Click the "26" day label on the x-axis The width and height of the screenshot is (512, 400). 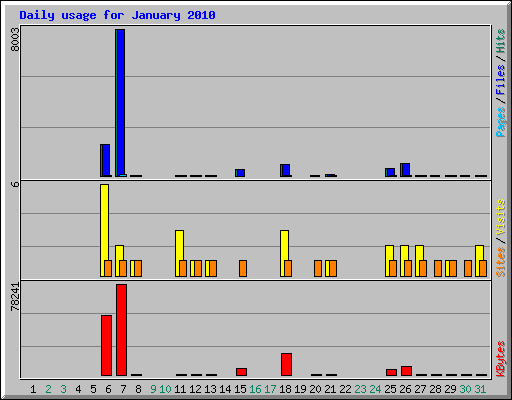point(405,389)
